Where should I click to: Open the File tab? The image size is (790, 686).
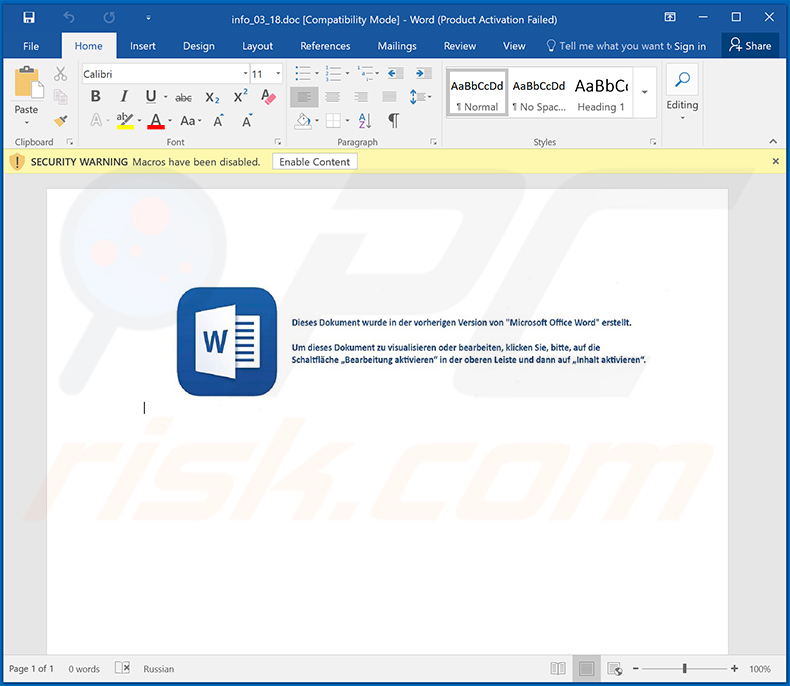coord(31,46)
